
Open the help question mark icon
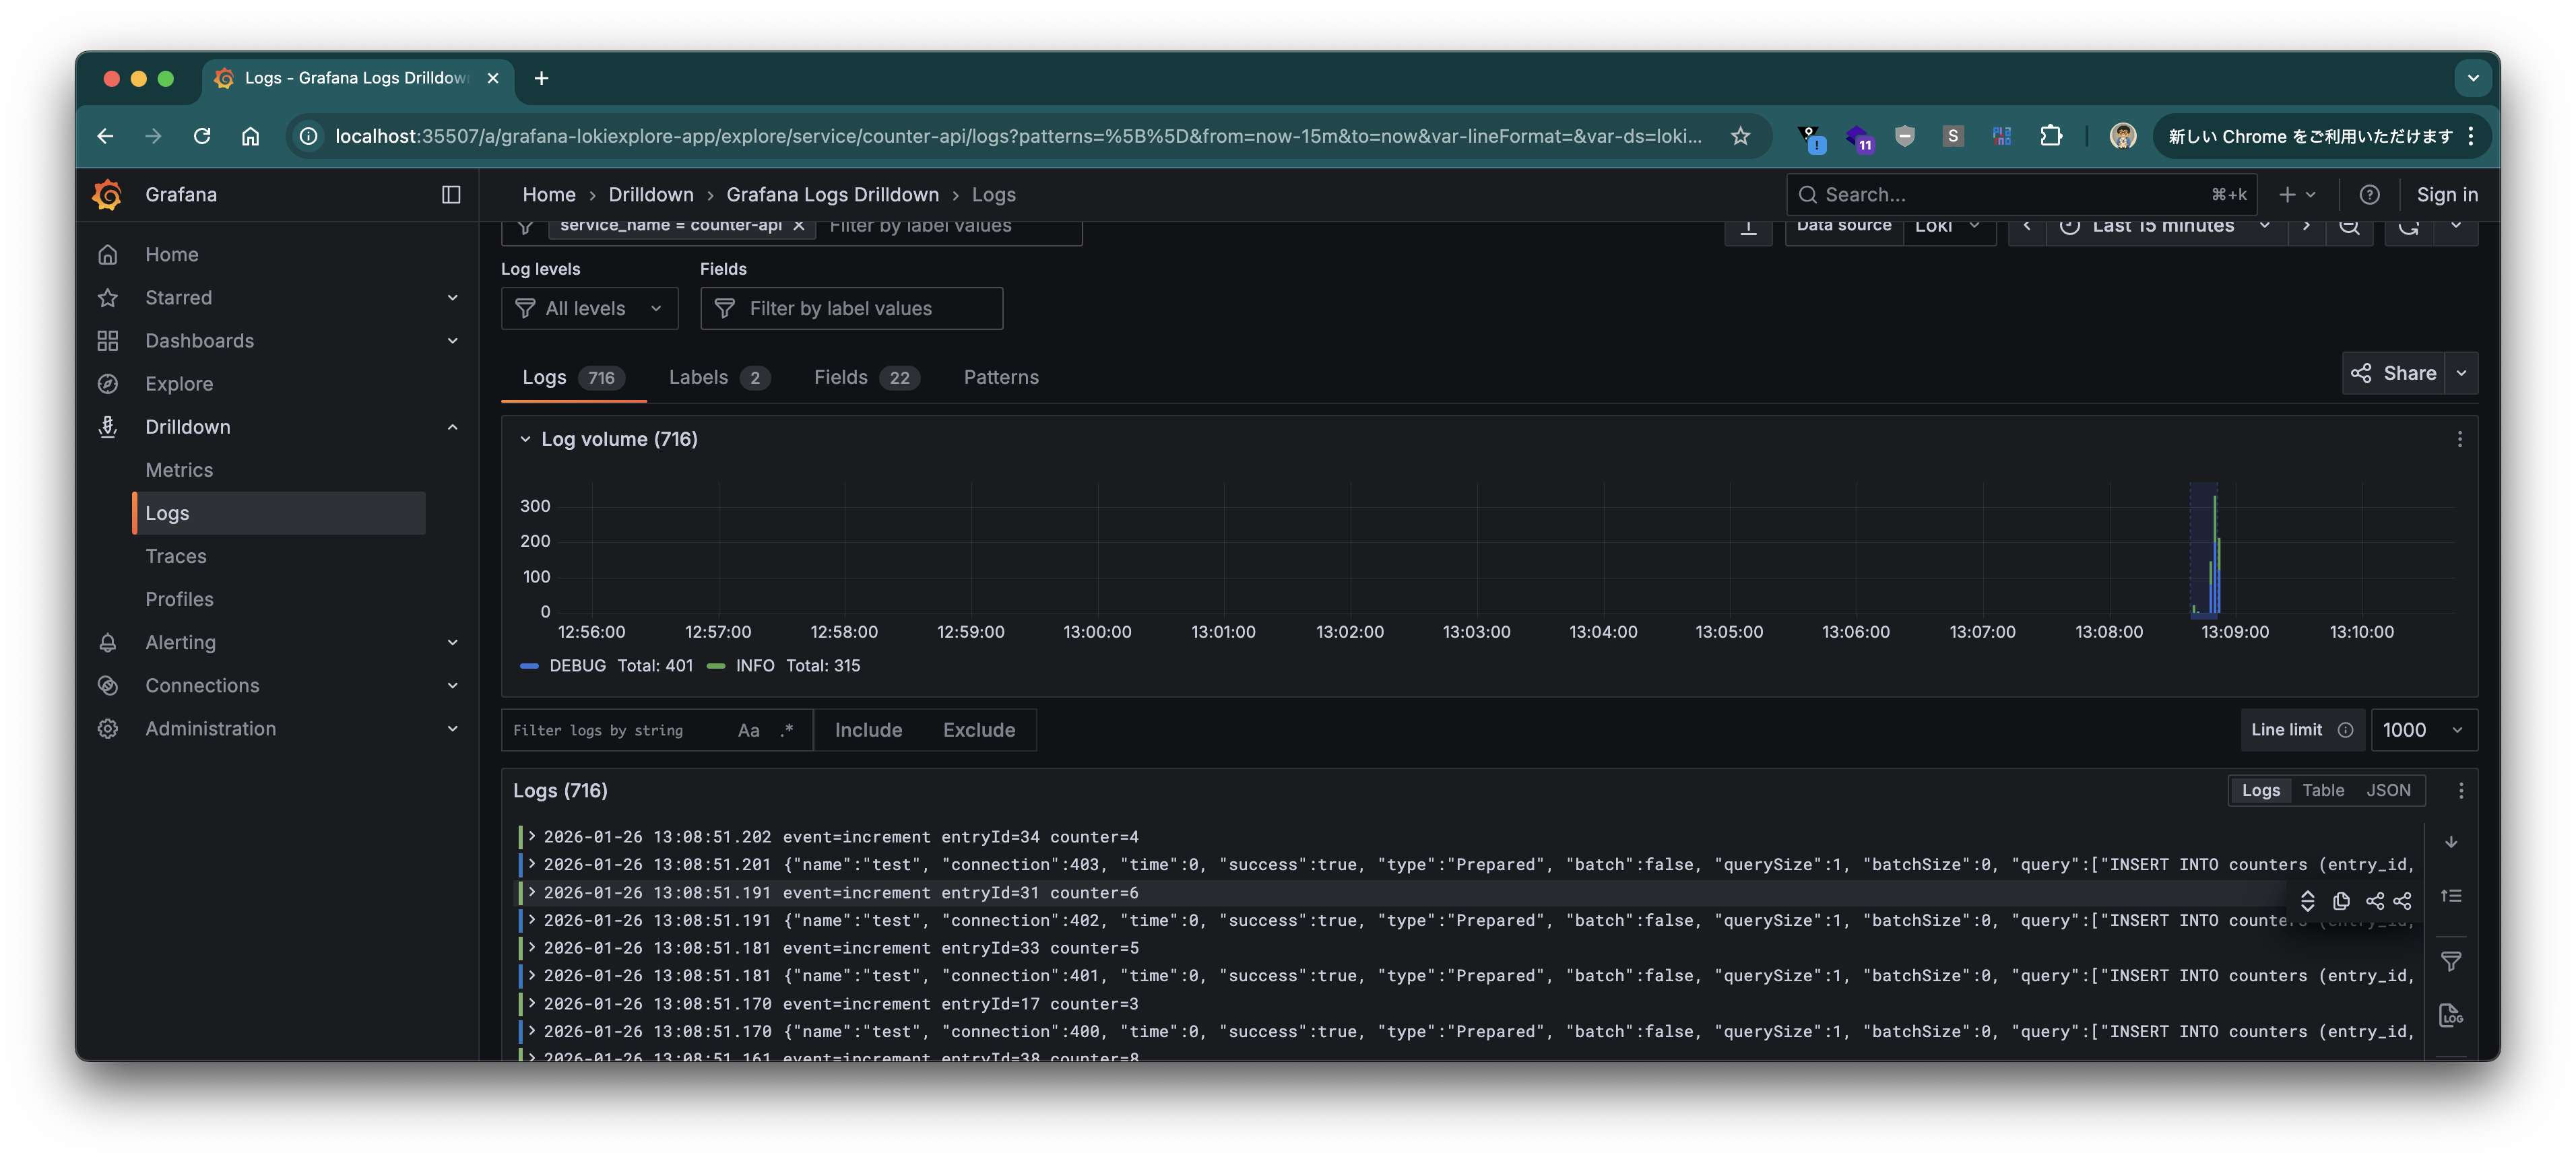2369,194
